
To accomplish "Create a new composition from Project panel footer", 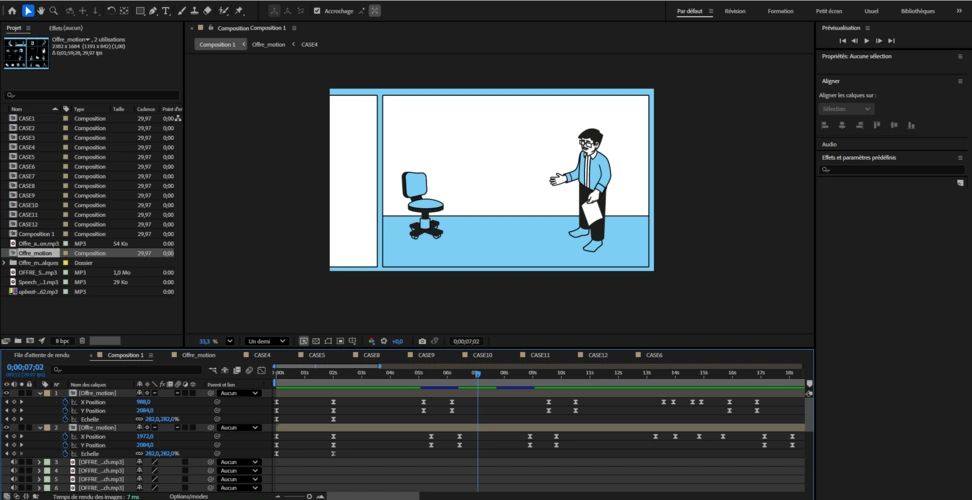I will click(30, 341).
